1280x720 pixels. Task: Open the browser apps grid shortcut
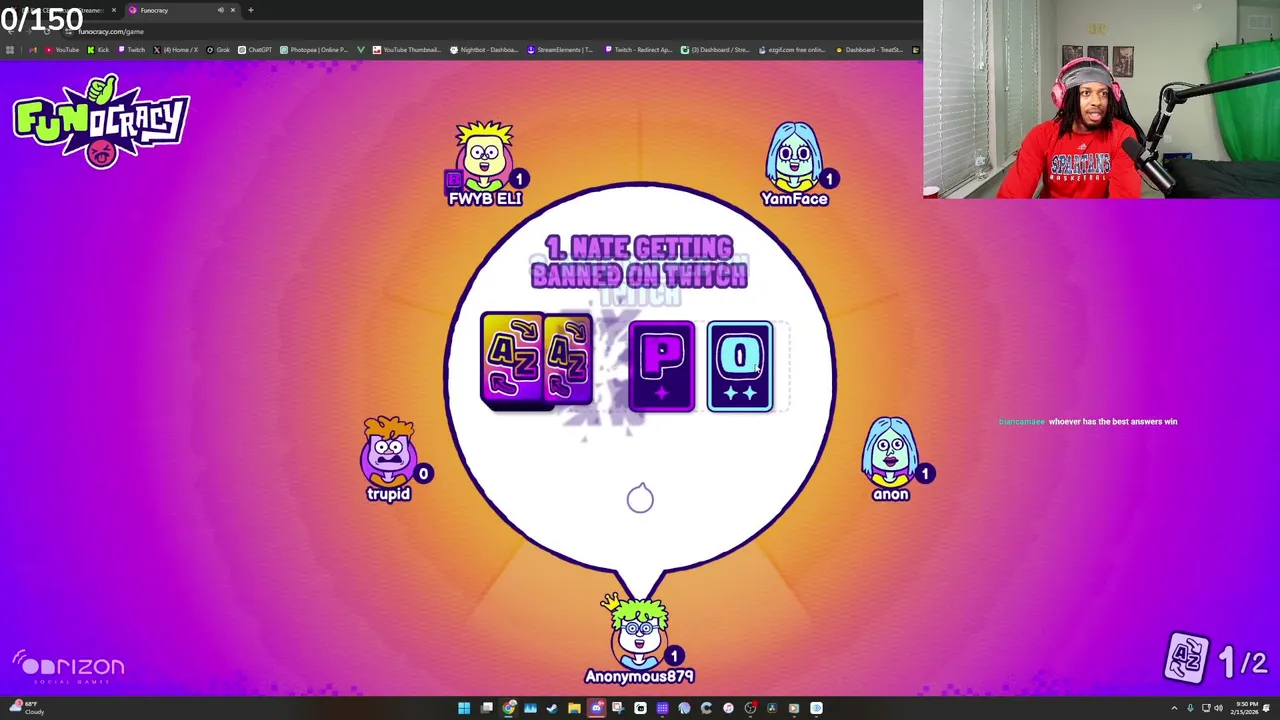point(10,49)
